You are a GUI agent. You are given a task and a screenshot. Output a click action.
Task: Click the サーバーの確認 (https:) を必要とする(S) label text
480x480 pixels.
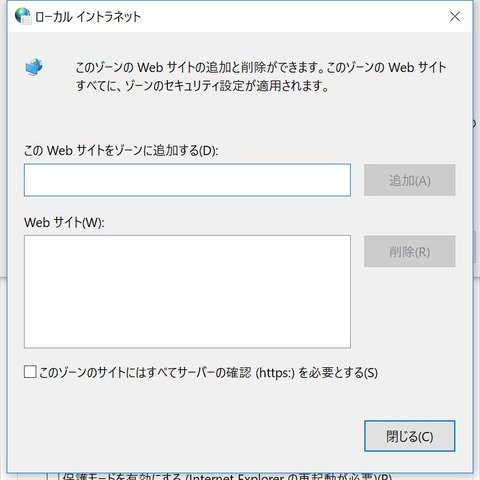click(278, 372)
